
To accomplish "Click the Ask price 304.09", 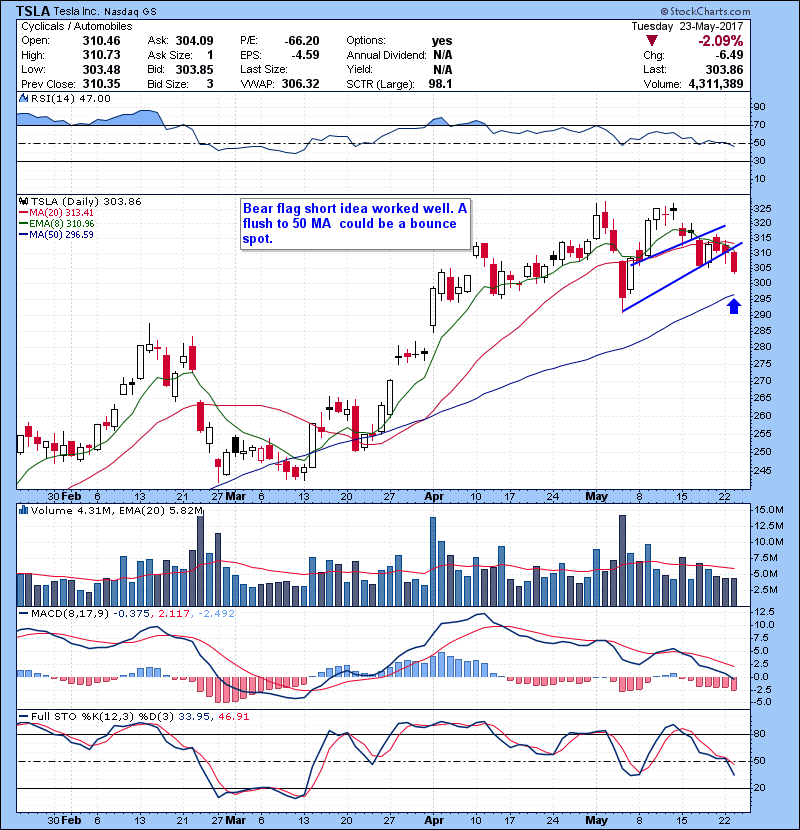I will click(x=194, y=41).
